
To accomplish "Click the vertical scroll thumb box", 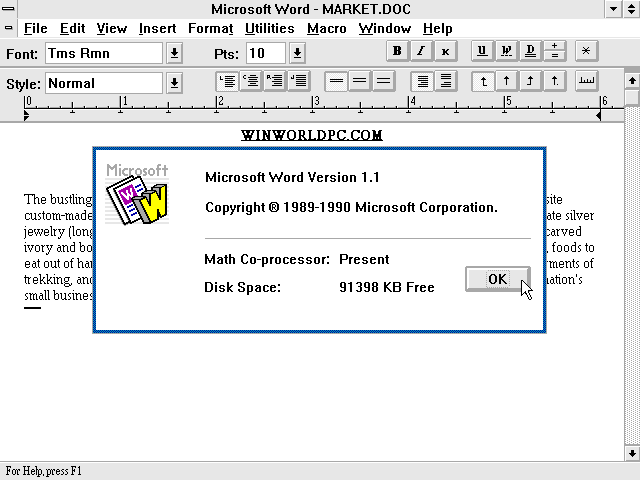I will pyautogui.click(x=632, y=97).
